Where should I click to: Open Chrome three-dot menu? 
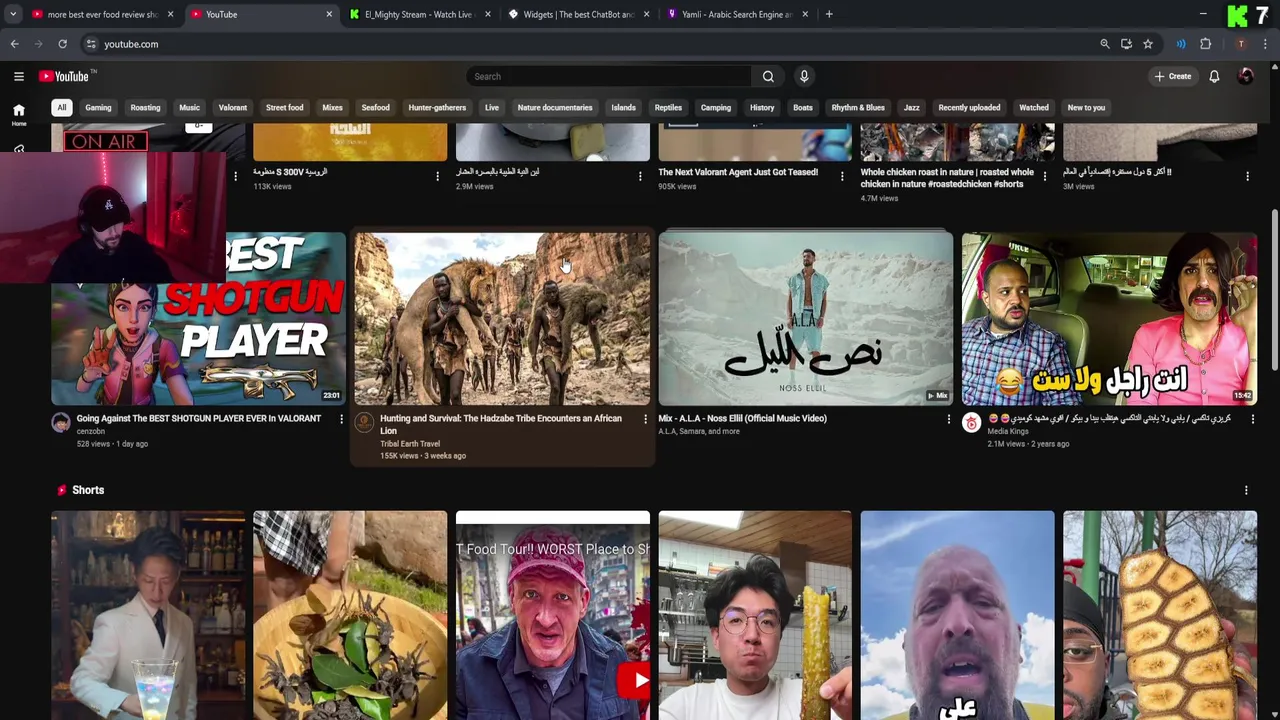pyautogui.click(x=1266, y=44)
